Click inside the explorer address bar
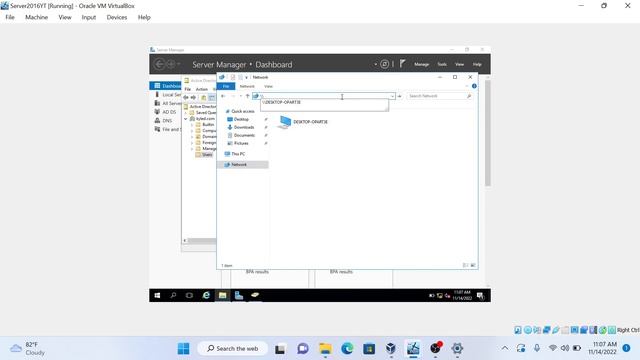 point(324,96)
